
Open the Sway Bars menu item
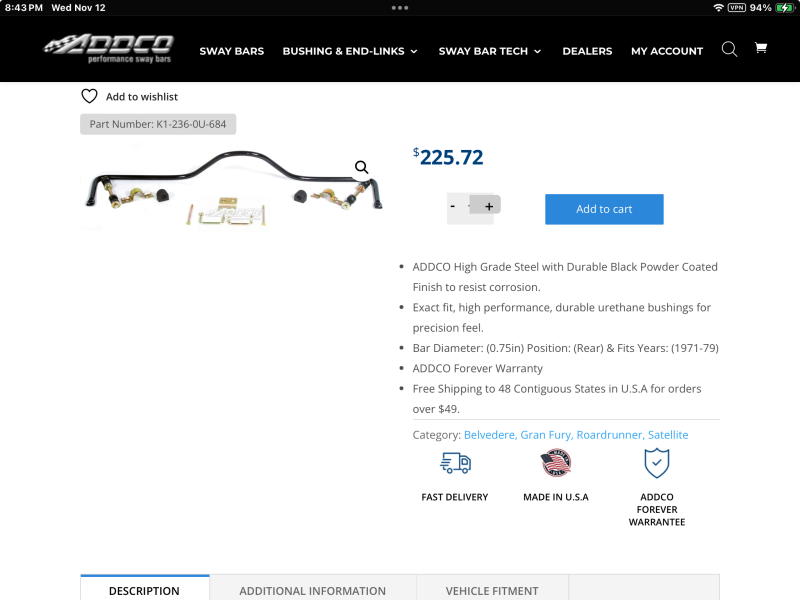tap(232, 51)
